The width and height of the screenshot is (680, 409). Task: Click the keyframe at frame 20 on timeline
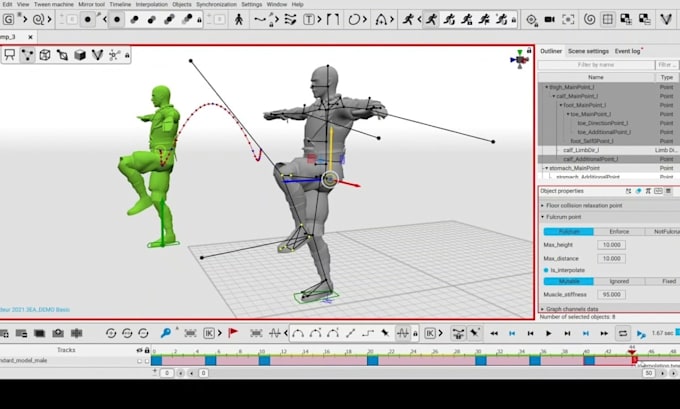coord(372,361)
